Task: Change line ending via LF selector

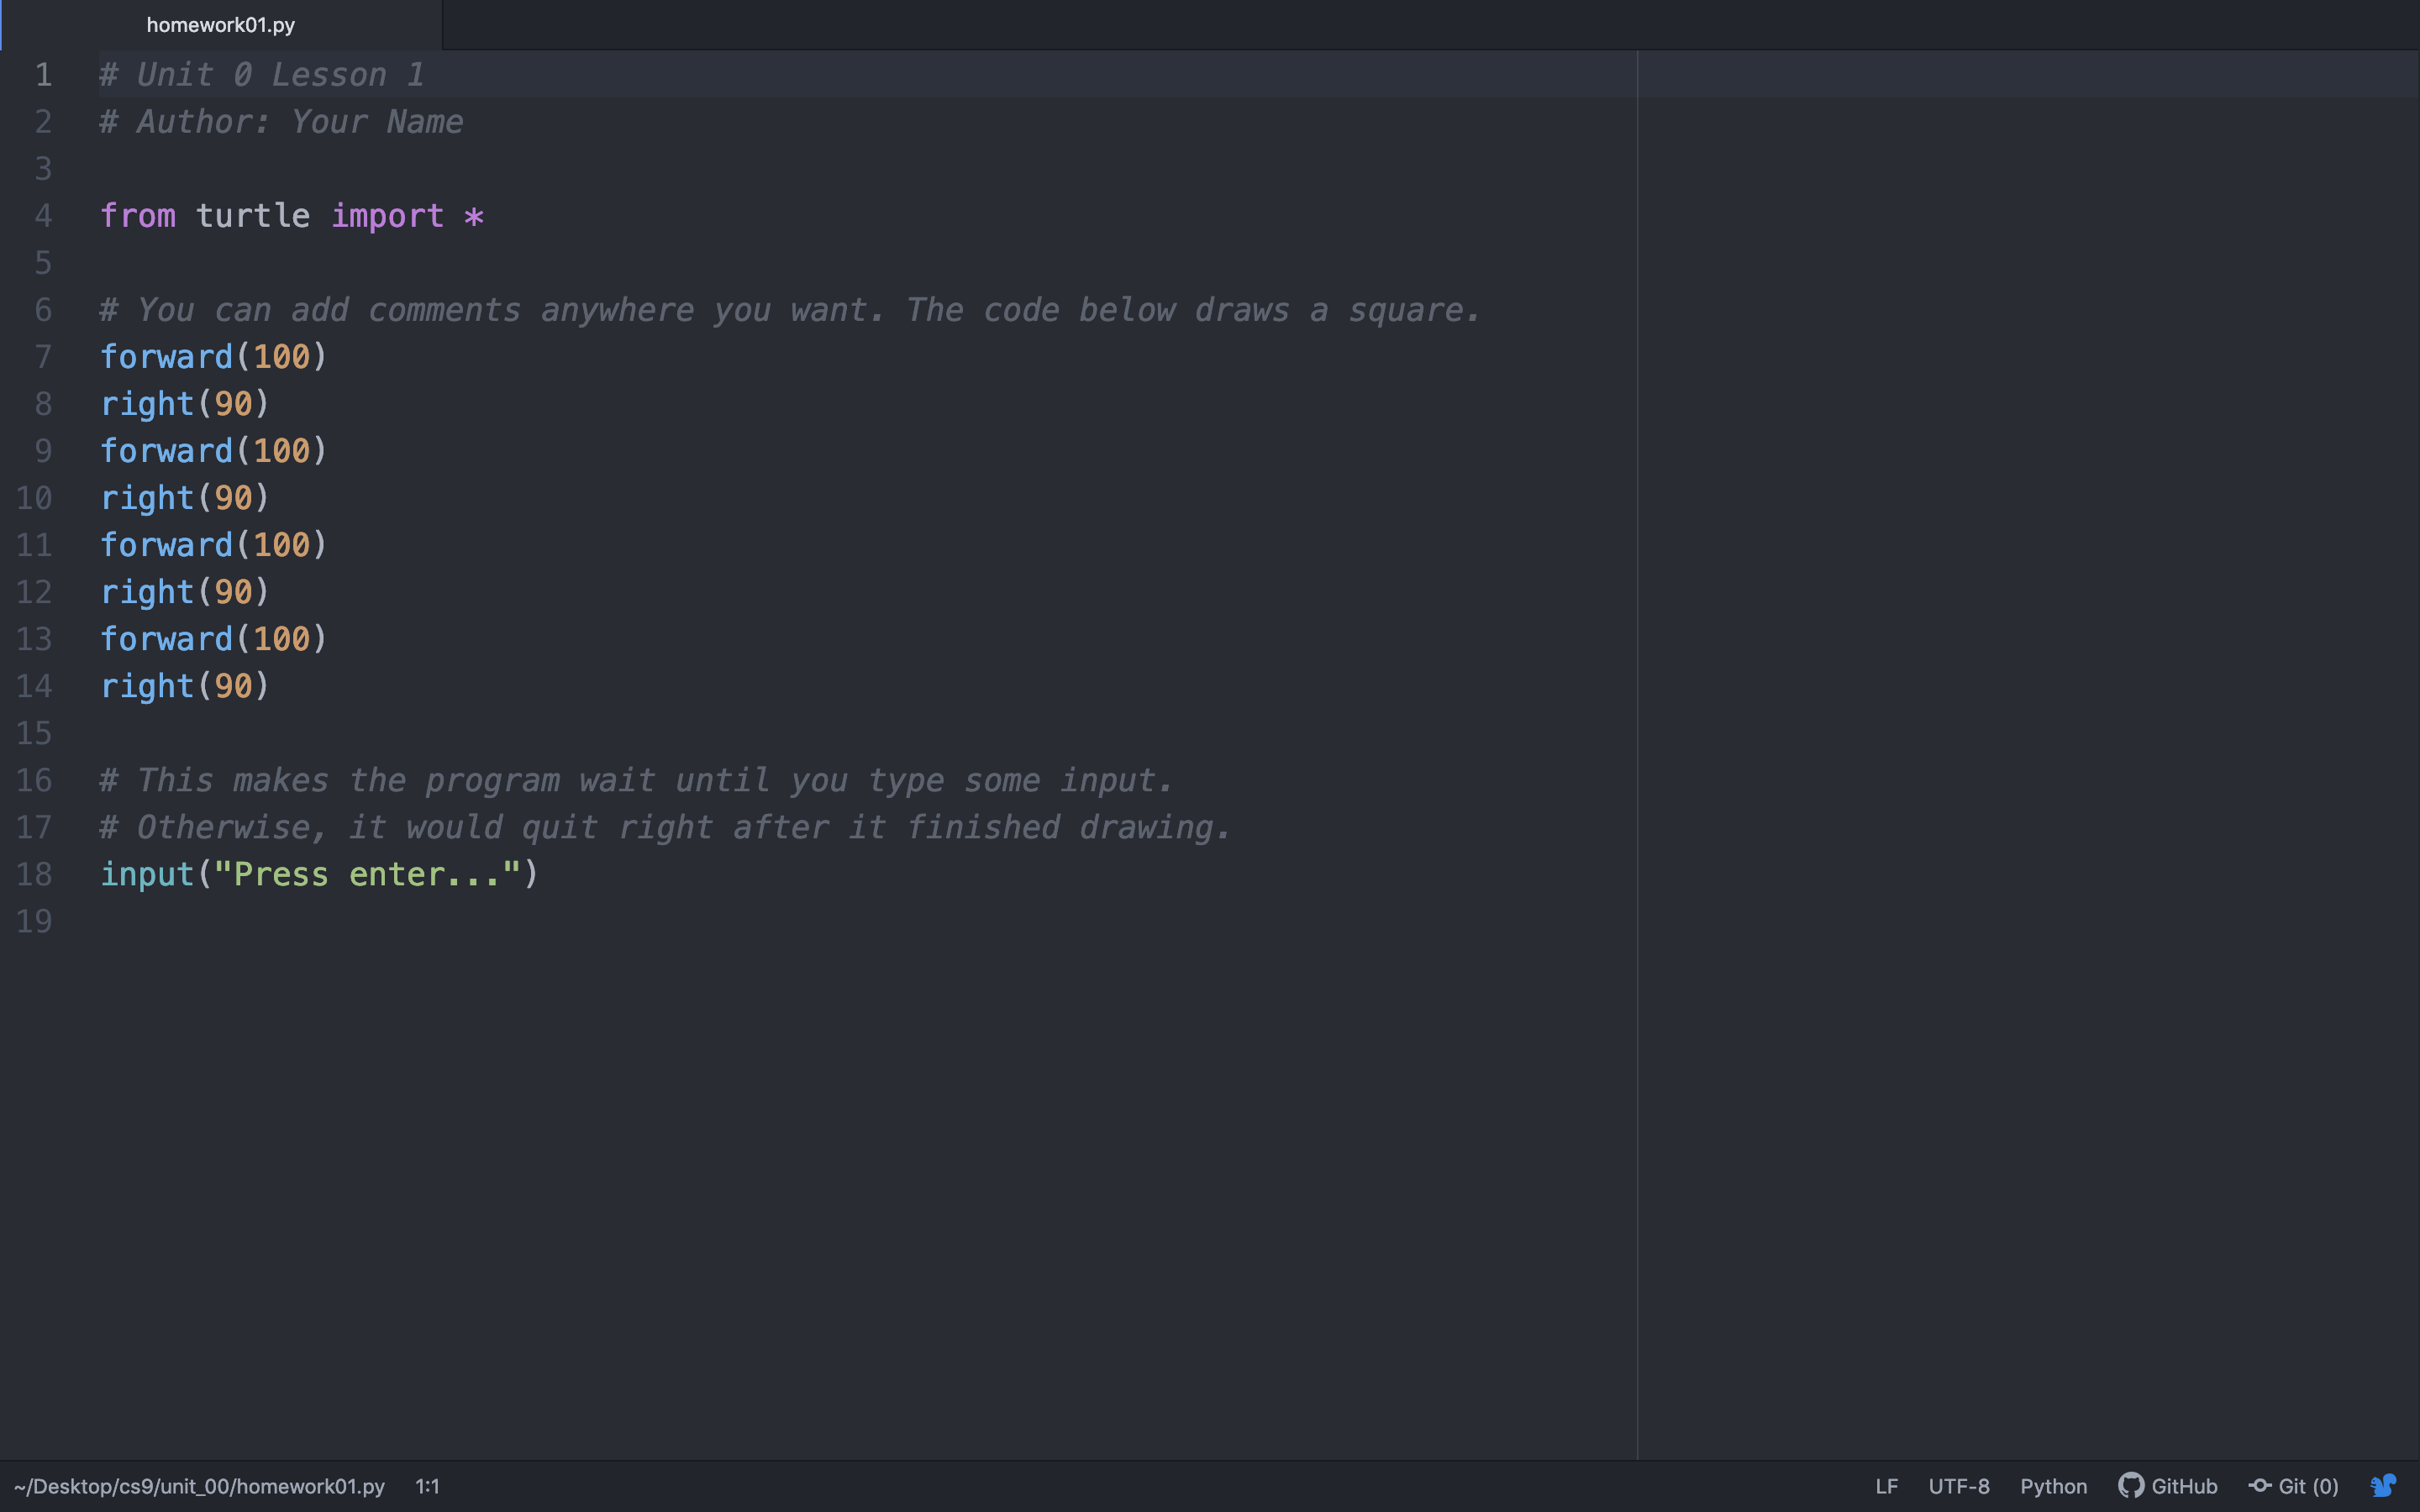Action: (x=1886, y=1486)
